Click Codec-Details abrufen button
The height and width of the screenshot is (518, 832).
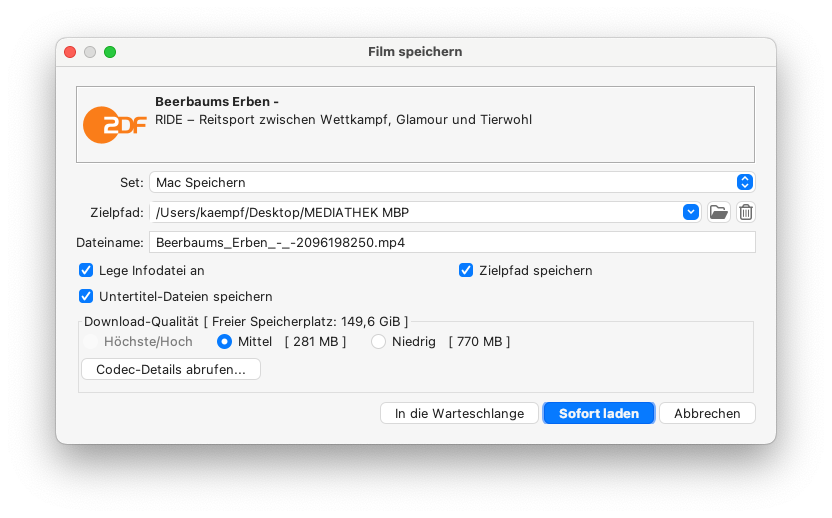coord(171,369)
